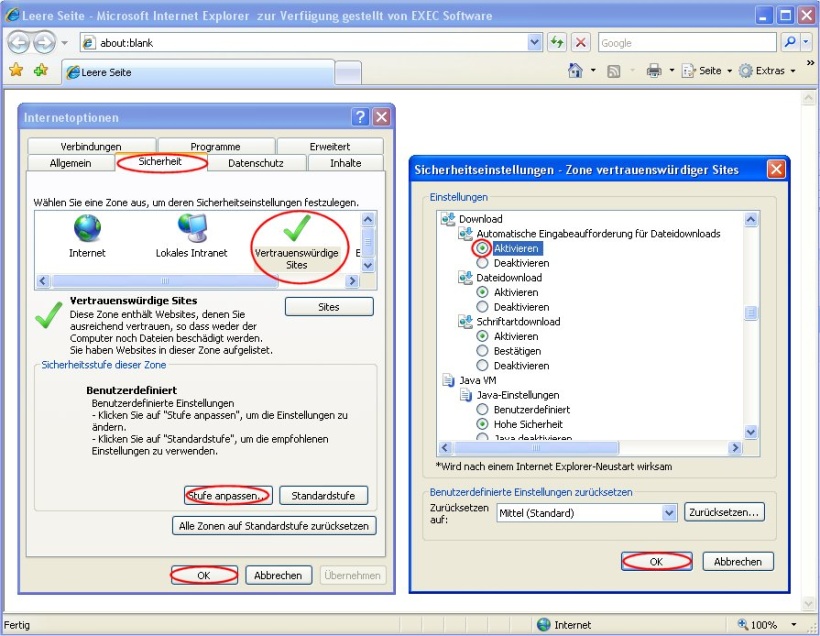This screenshot has width=820, height=636.
Task: Open the zoom level dropdown arrow
Action: pyautogui.click(x=794, y=624)
